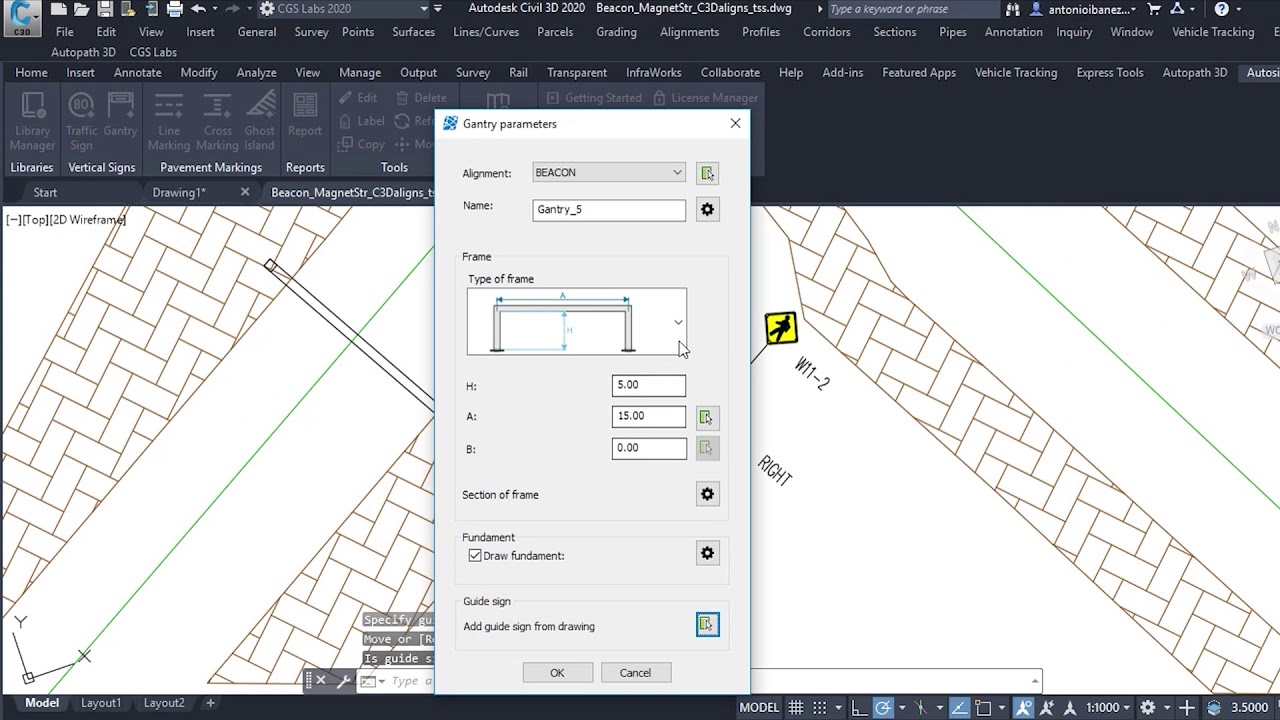
Task: Expand undo history dropdown arrow
Action: (x=217, y=9)
